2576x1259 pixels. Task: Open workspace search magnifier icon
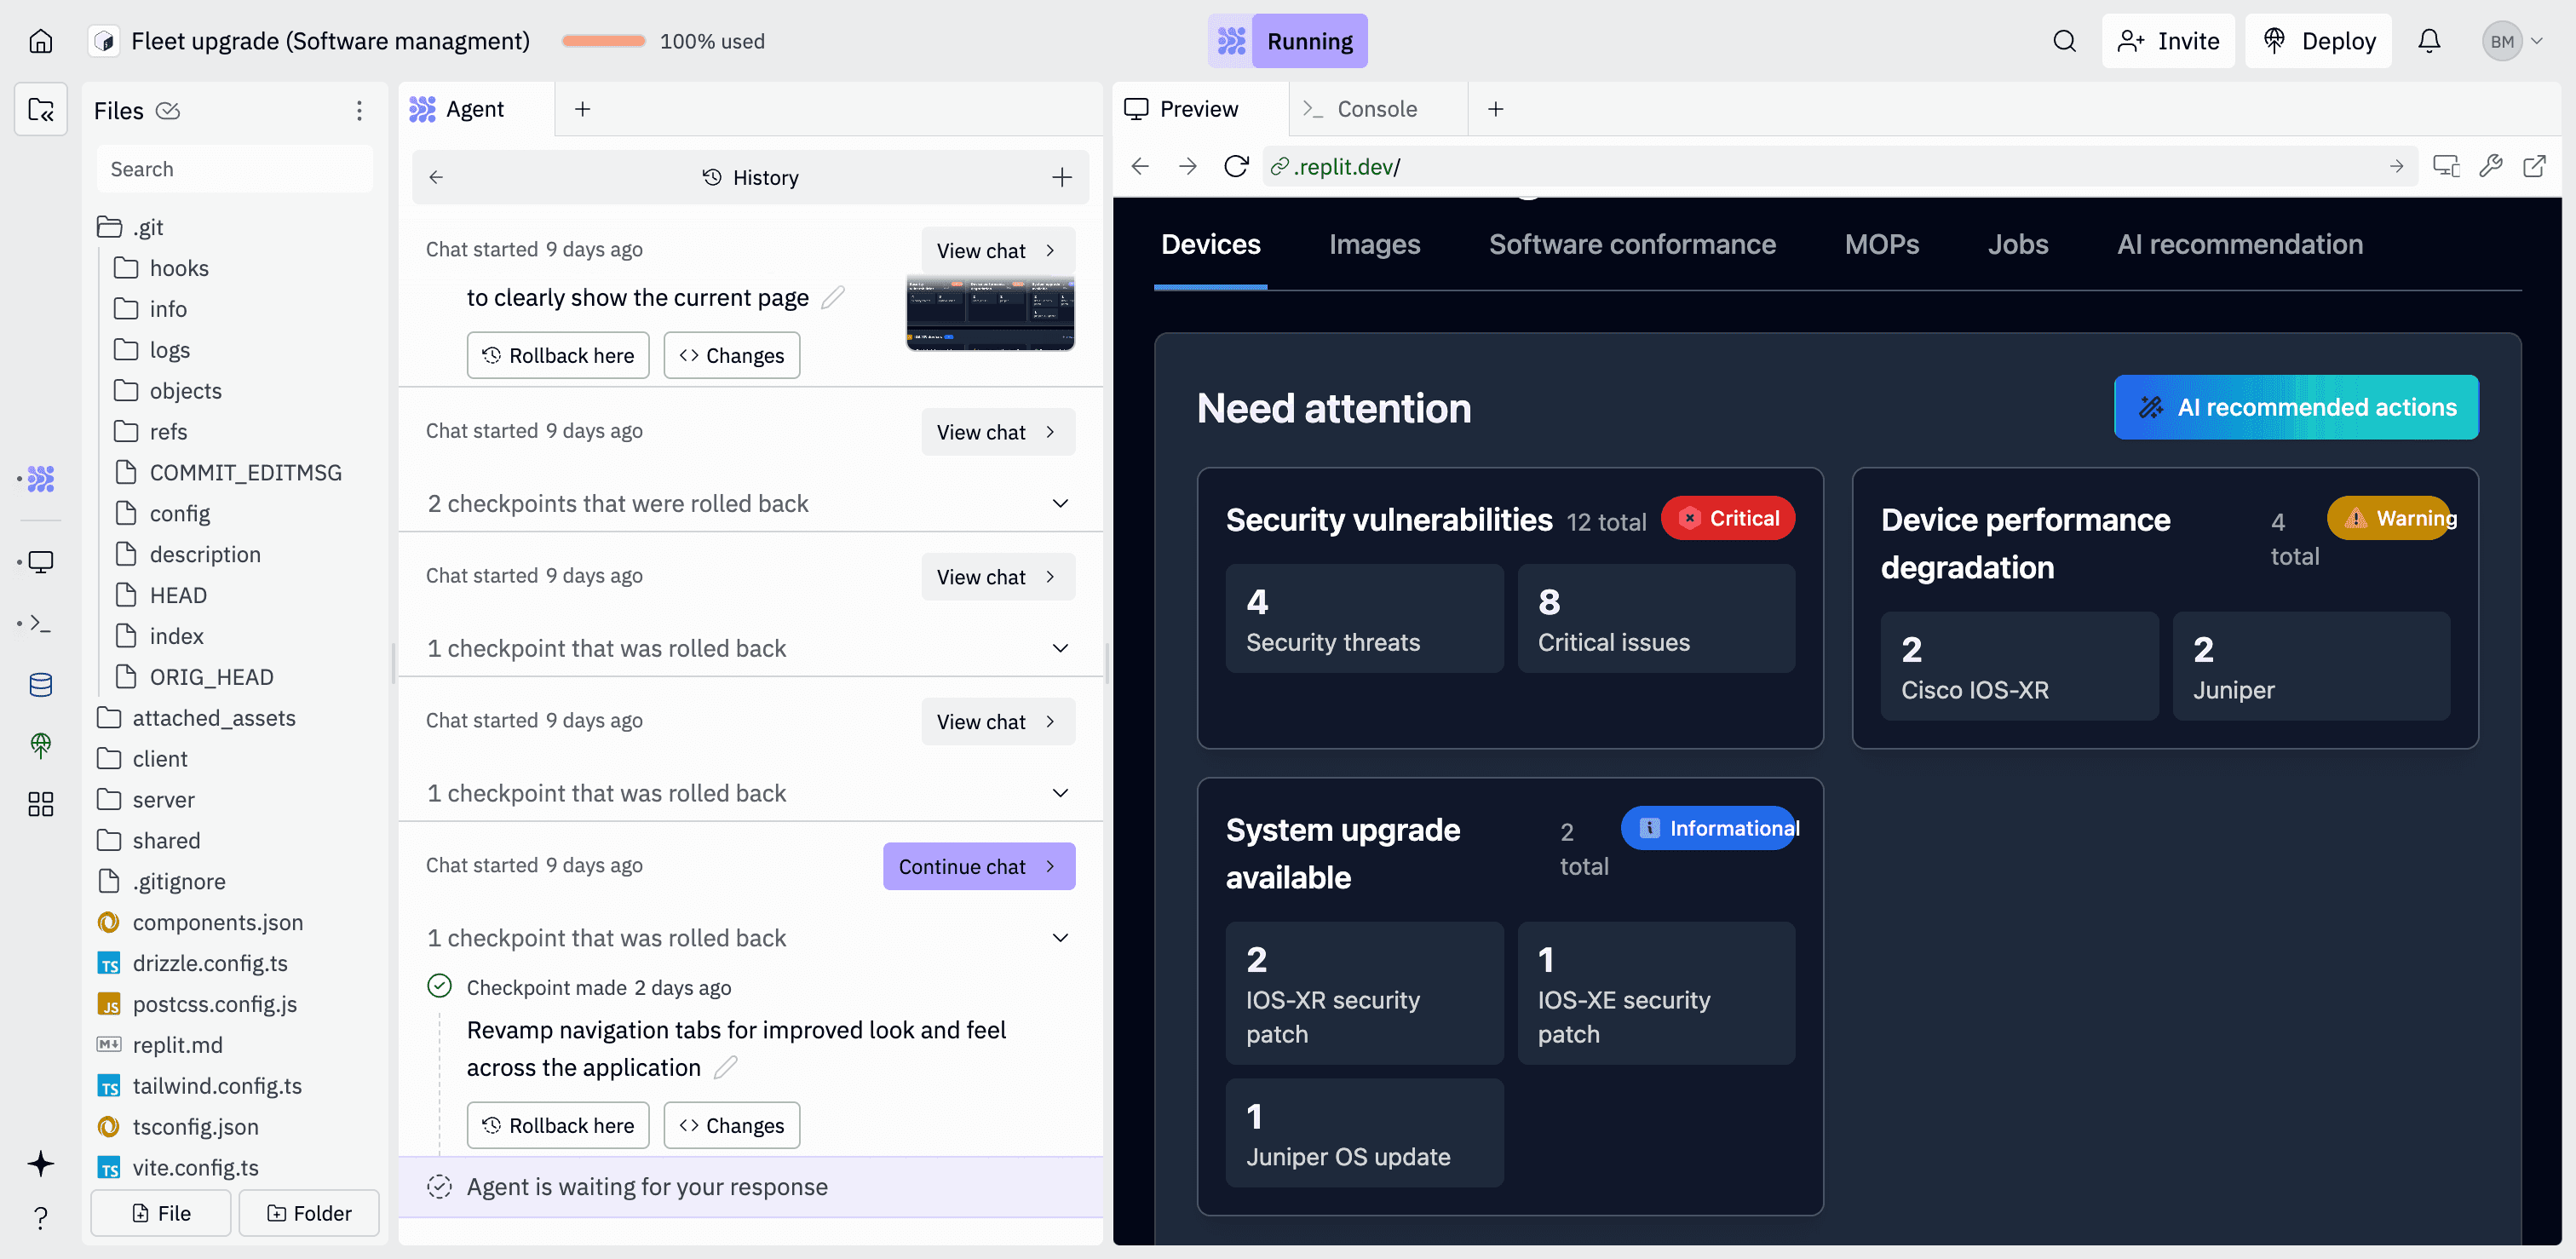[x=2063, y=41]
